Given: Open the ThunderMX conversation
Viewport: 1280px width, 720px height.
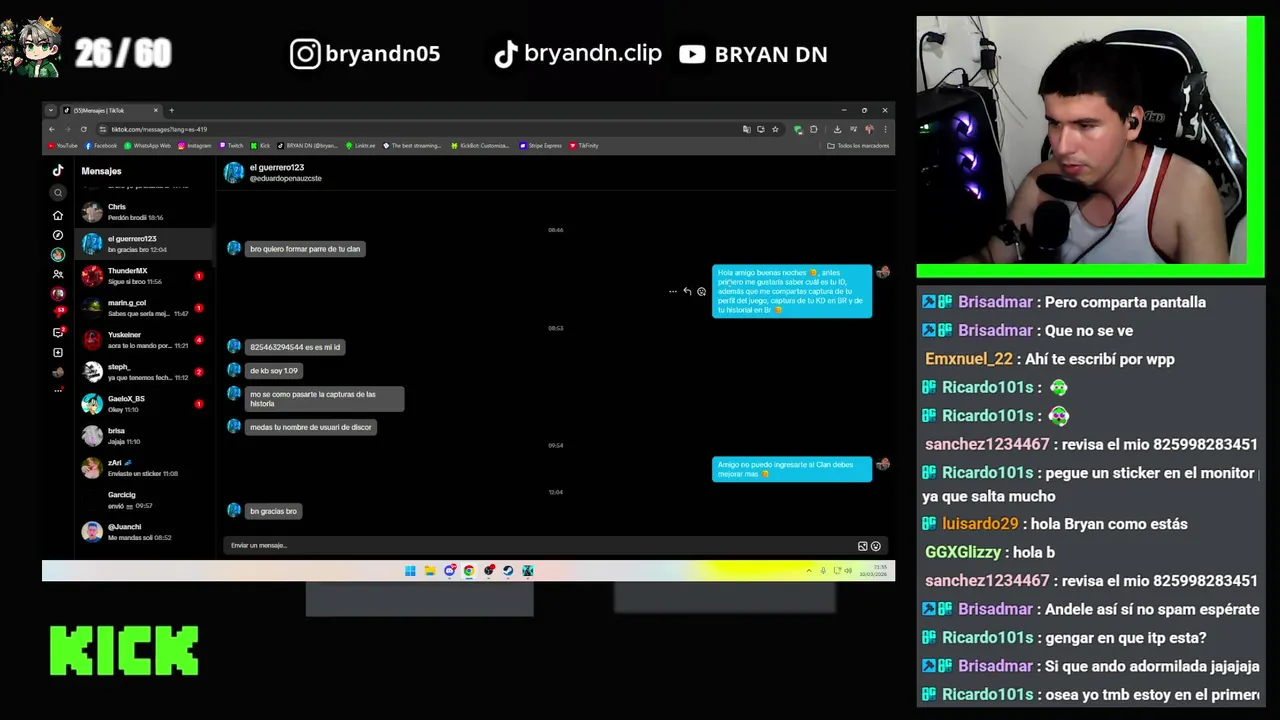Looking at the screenshot, I should tap(145, 276).
